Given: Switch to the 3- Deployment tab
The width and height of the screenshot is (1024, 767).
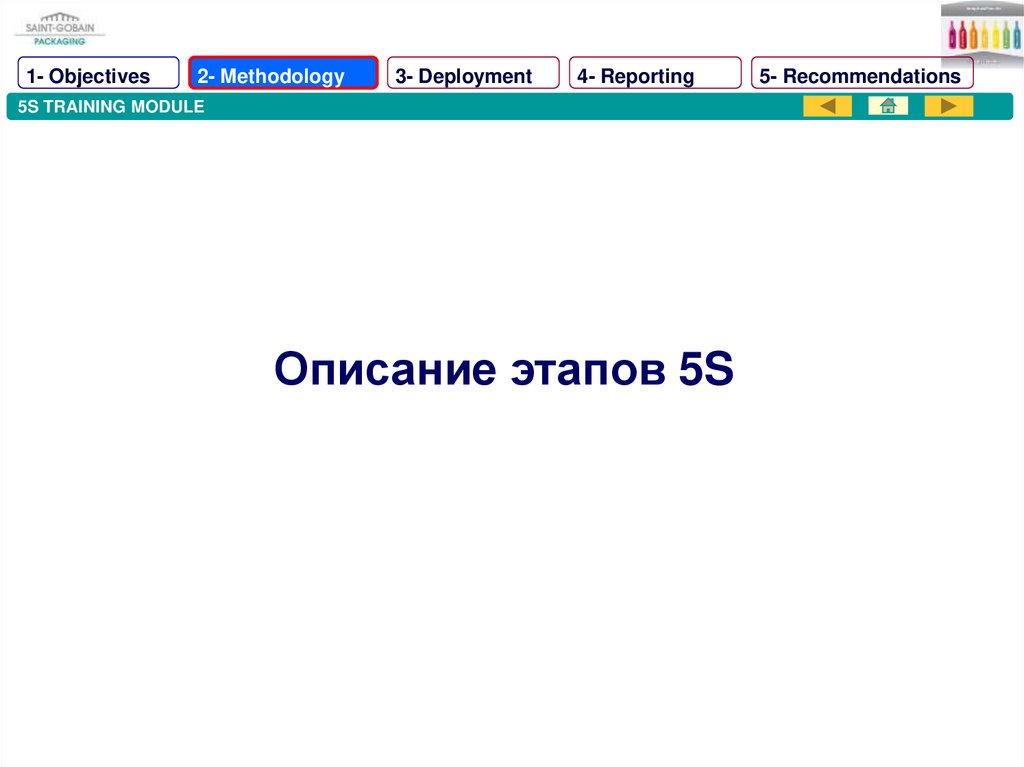Looking at the screenshot, I should (x=473, y=75).
